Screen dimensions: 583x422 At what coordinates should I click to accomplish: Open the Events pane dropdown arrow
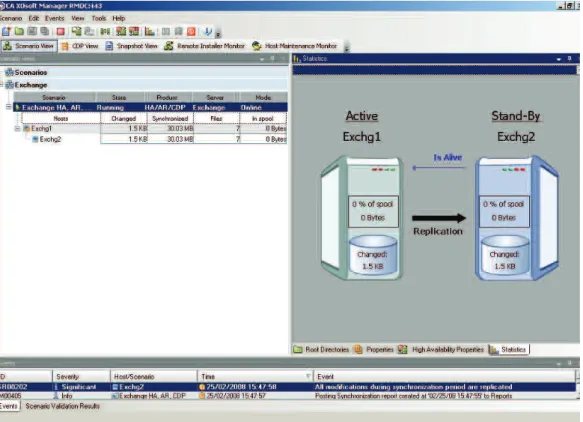558,363
